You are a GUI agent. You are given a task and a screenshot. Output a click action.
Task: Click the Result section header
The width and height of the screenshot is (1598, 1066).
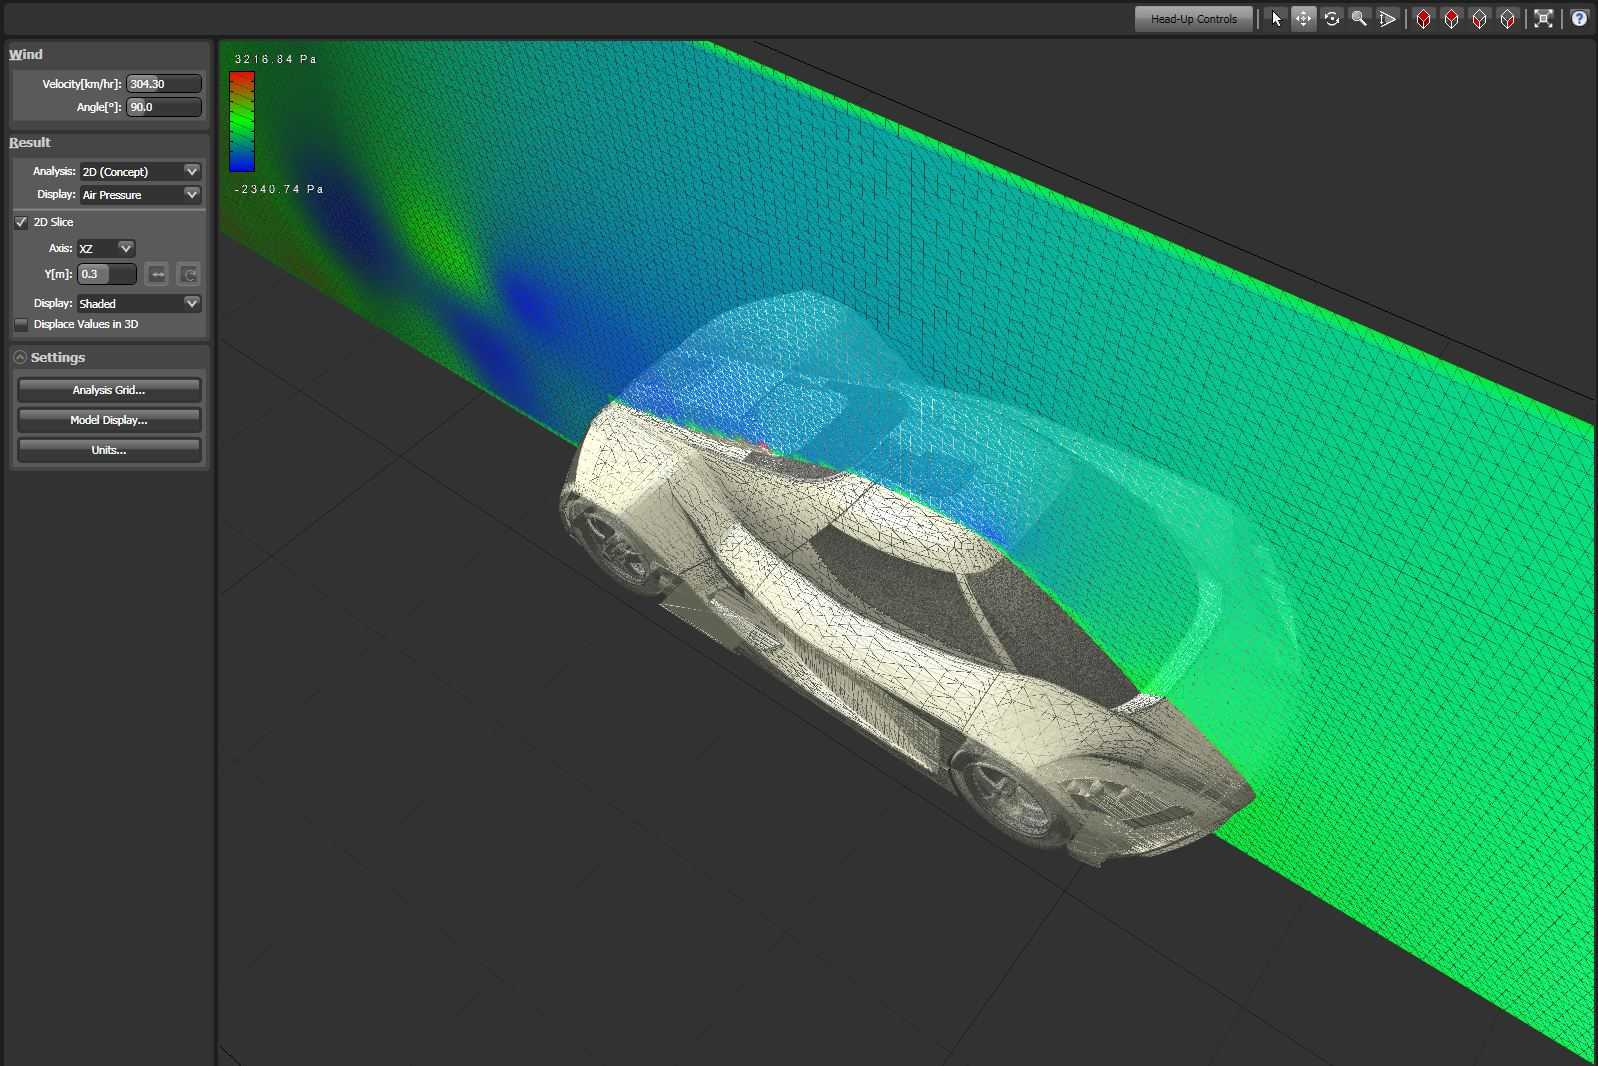30,142
